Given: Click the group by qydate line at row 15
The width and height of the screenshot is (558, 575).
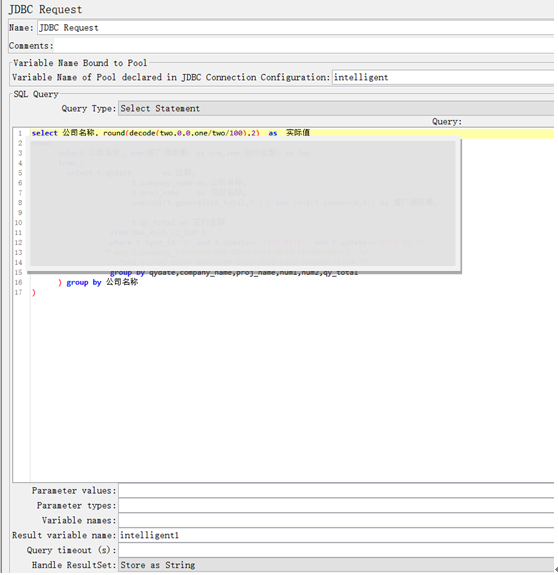Looking at the screenshot, I should pos(234,272).
